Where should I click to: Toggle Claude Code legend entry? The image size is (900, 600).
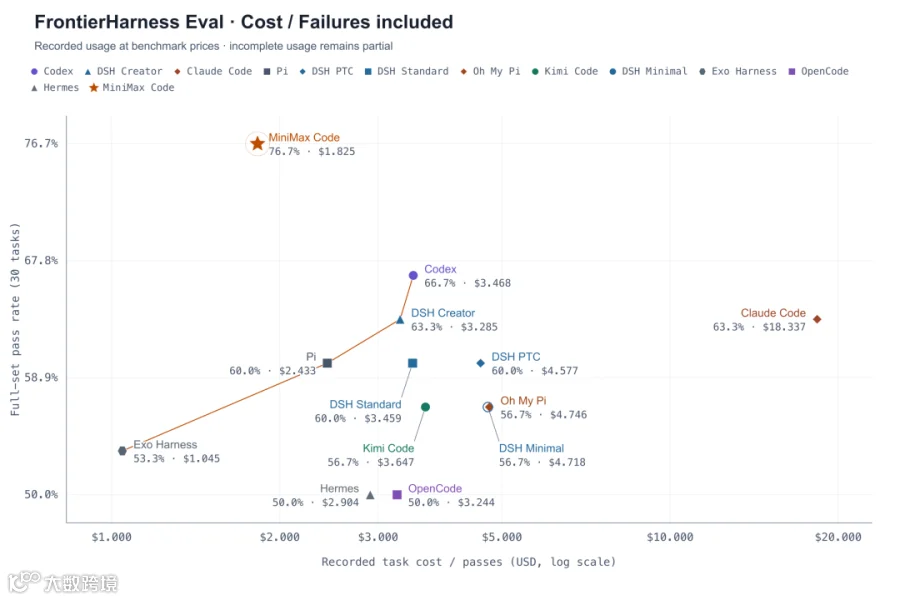point(213,71)
